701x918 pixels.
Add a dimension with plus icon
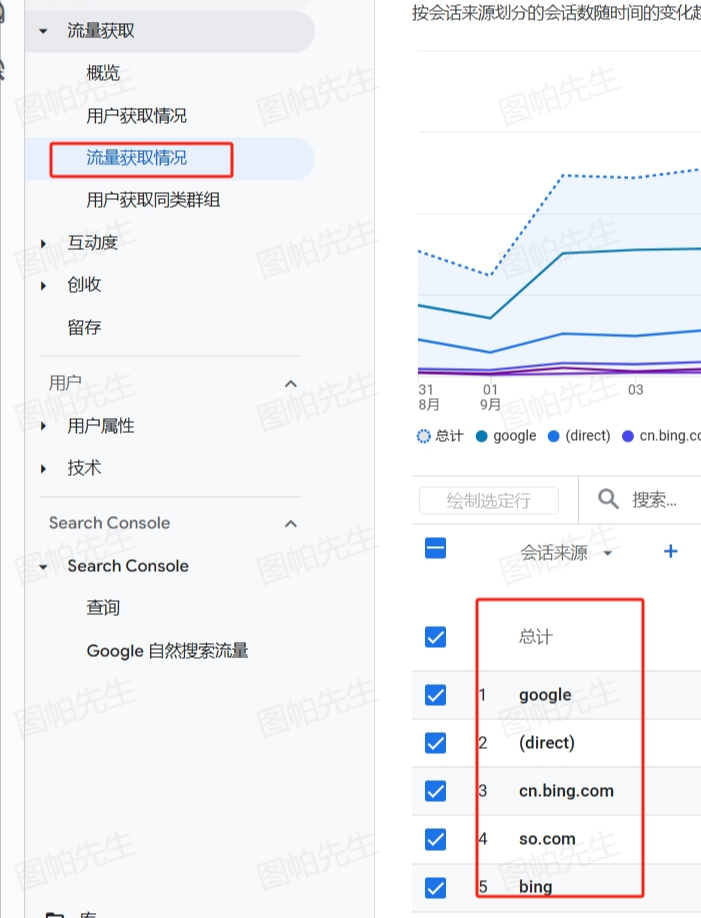(x=671, y=551)
